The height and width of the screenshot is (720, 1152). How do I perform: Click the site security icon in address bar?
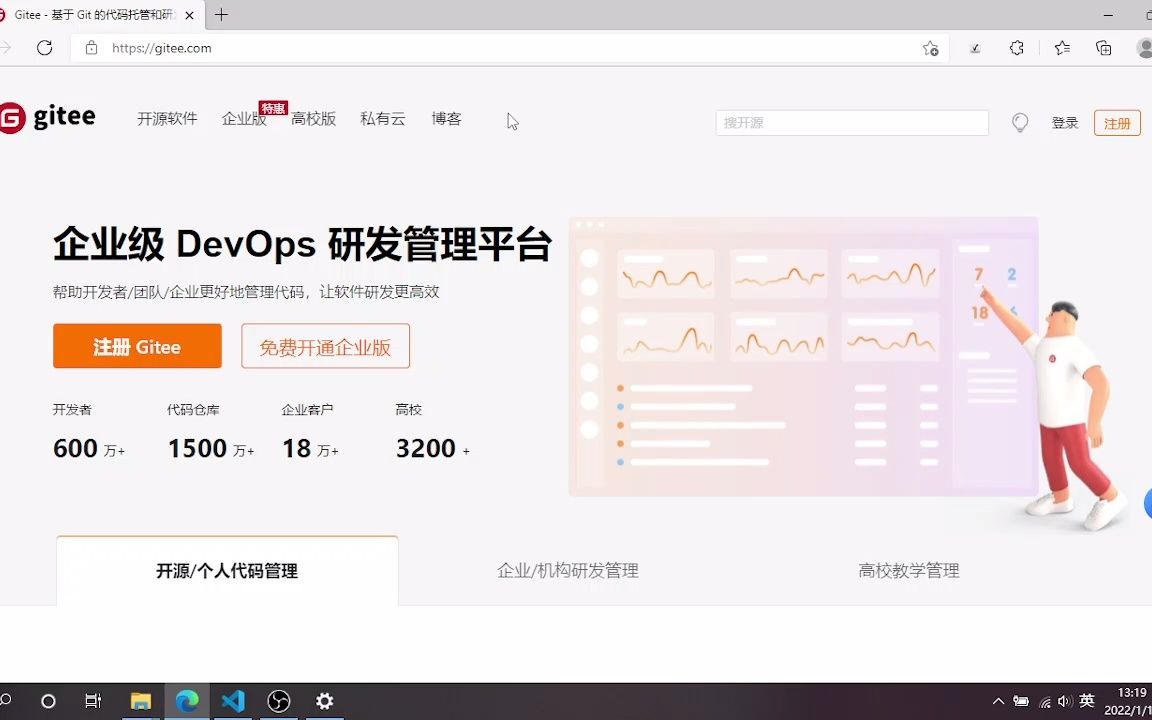90,47
